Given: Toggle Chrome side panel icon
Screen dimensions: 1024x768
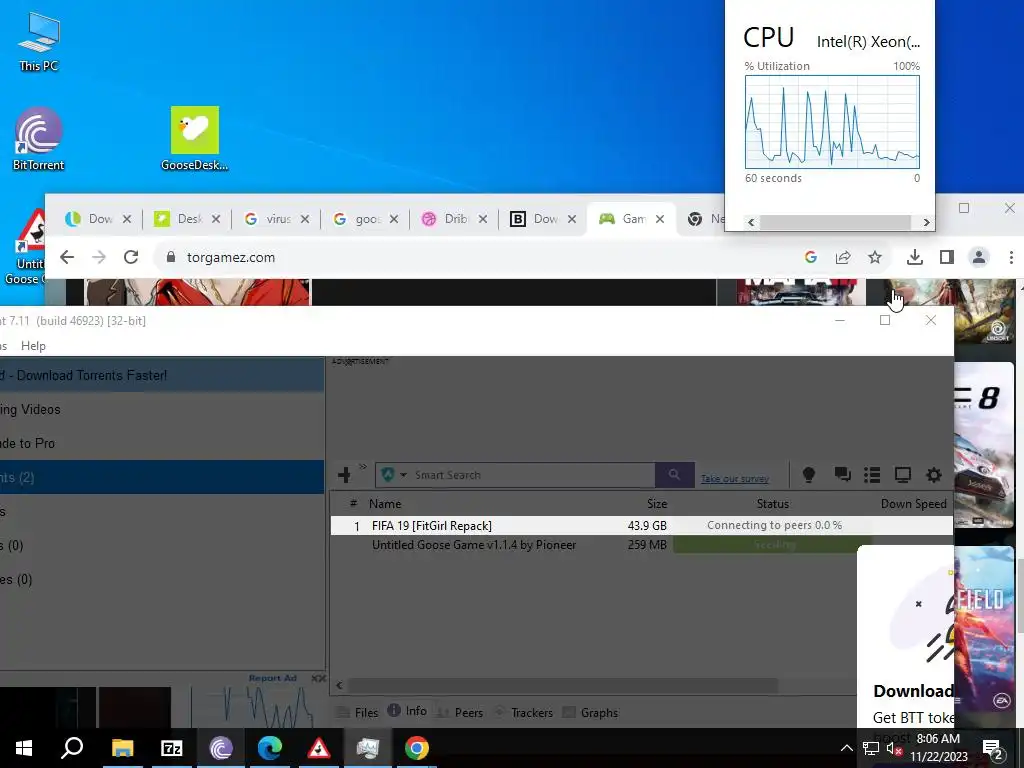Looking at the screenshot, I should click(x=947, y=257).
